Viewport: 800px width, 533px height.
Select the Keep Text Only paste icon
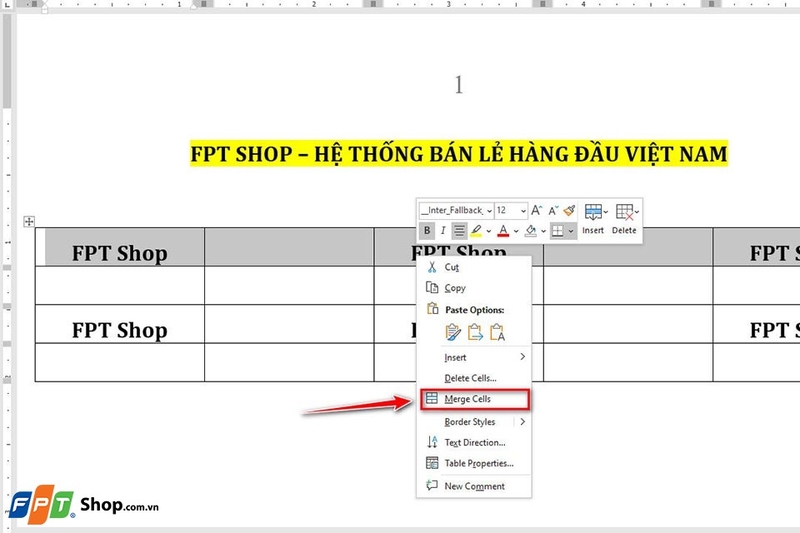coord(497,332)
